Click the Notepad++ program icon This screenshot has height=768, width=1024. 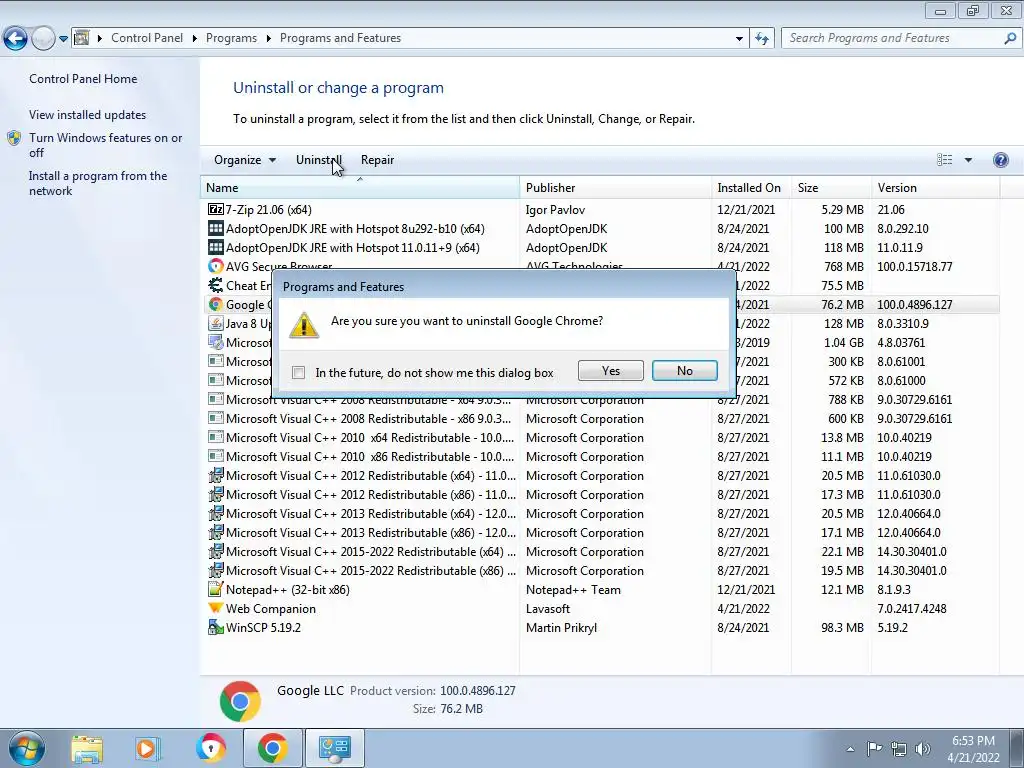[x=216, y=589]
